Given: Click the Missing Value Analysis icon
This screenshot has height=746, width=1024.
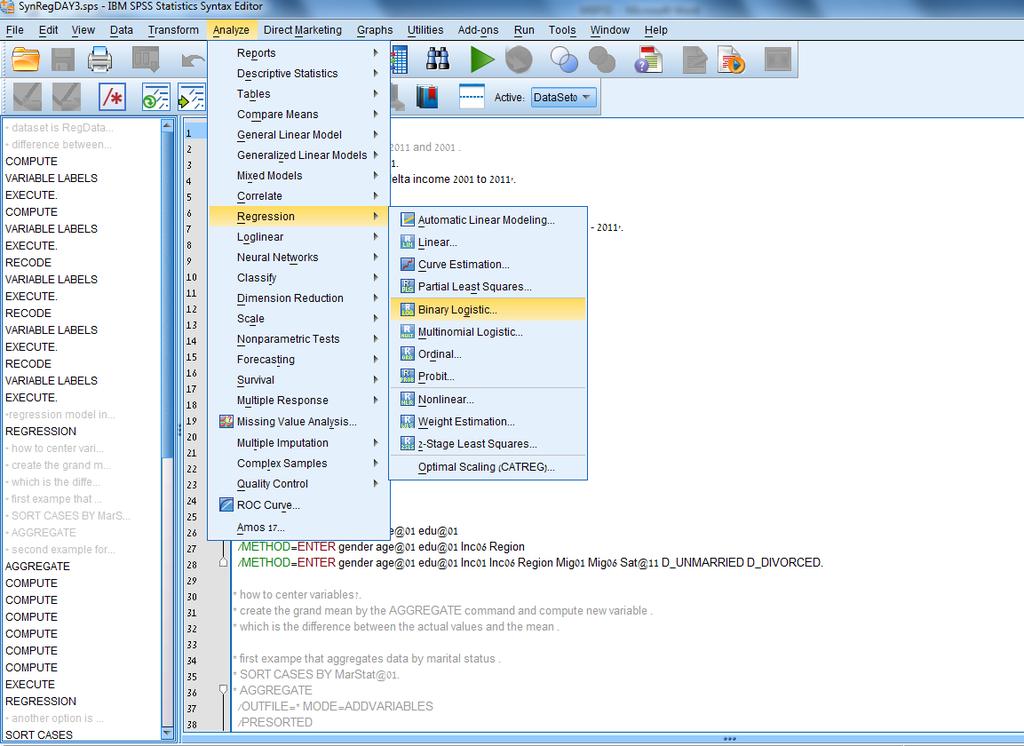Looking at the screenshot, I should [x=226, y=421].
